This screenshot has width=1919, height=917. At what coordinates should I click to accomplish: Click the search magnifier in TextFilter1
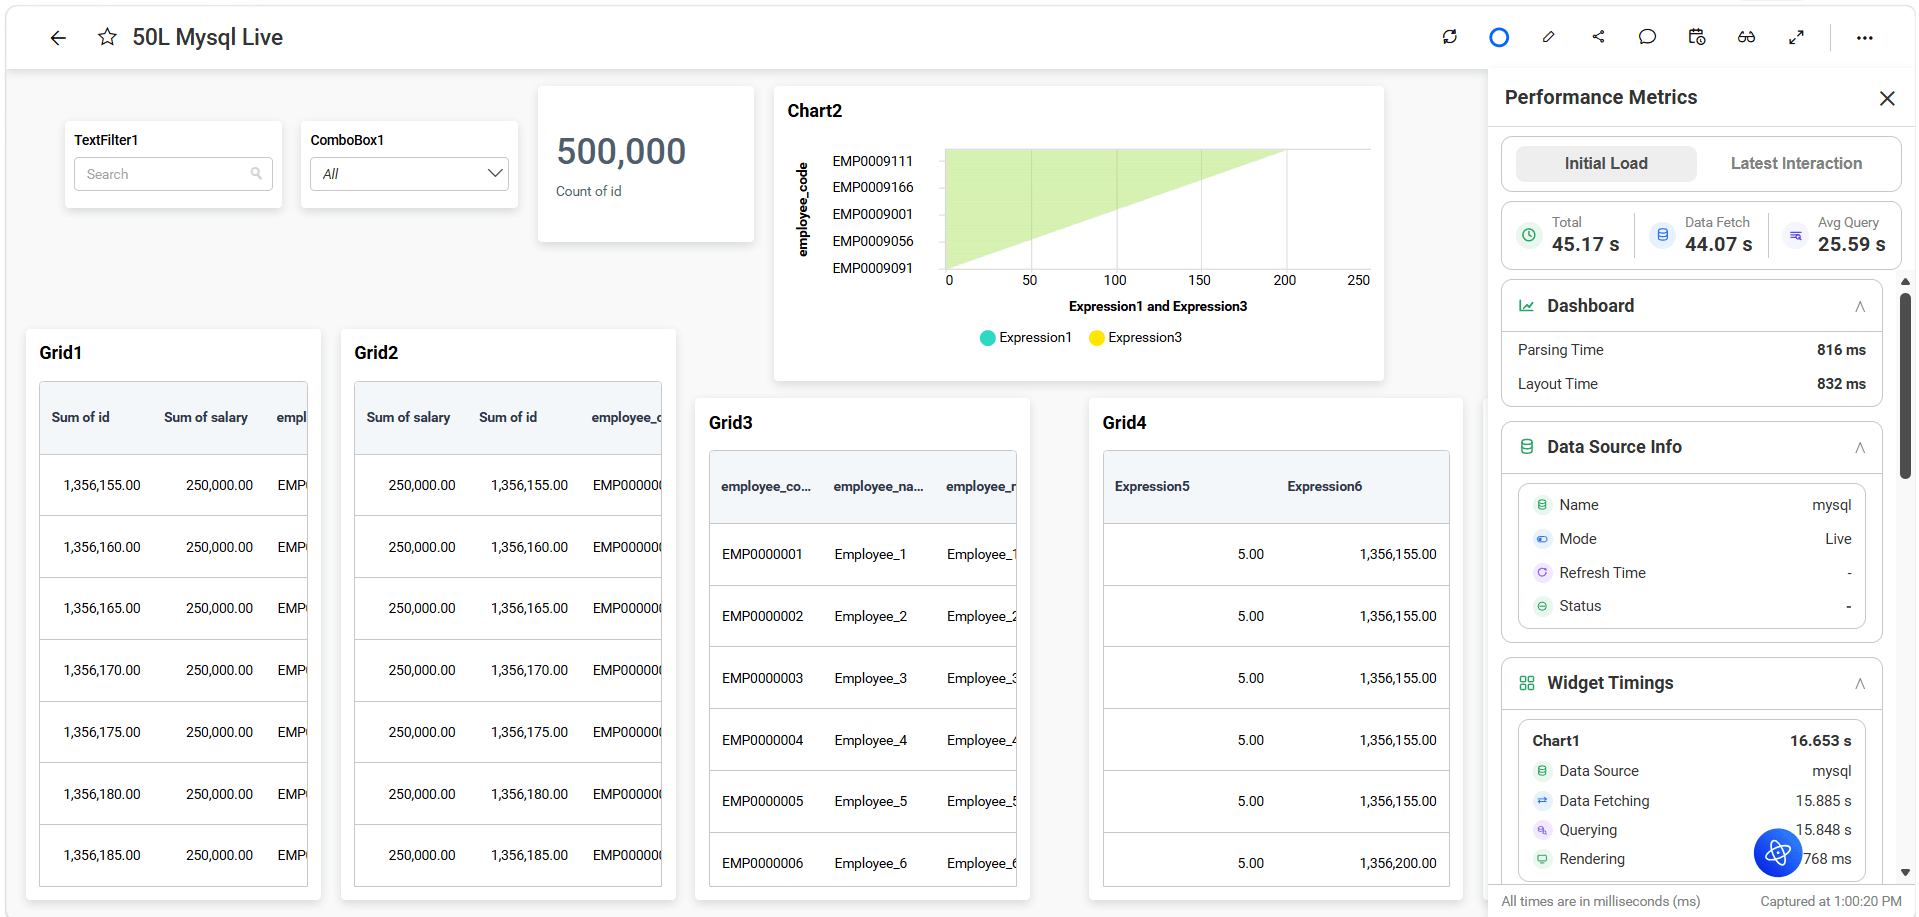[x=256, y=174]
